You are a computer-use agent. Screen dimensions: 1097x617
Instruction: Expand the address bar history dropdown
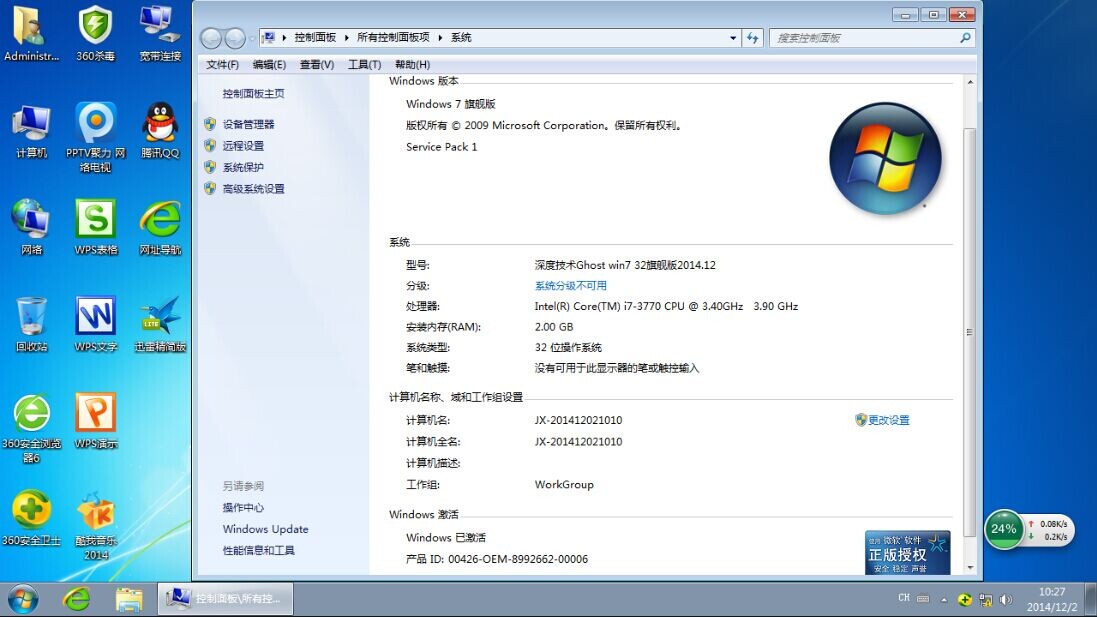(x=733, y=37)
